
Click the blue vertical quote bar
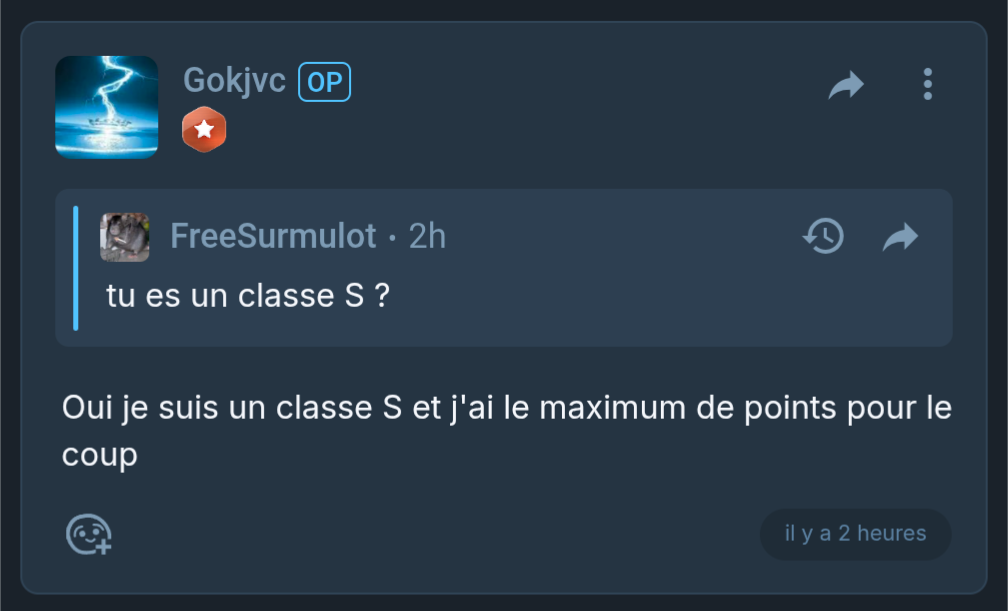pyautogui.click(x=76, y=268)
